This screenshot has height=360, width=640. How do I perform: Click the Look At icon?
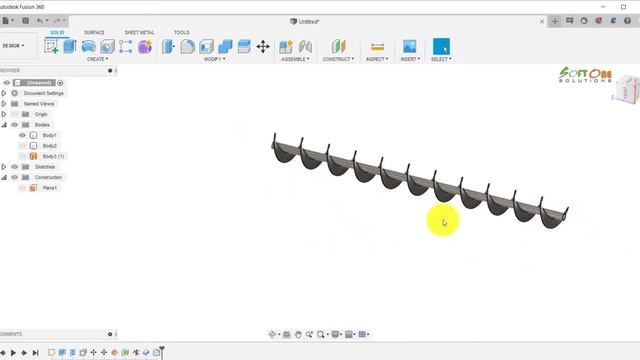pos(287,334)
